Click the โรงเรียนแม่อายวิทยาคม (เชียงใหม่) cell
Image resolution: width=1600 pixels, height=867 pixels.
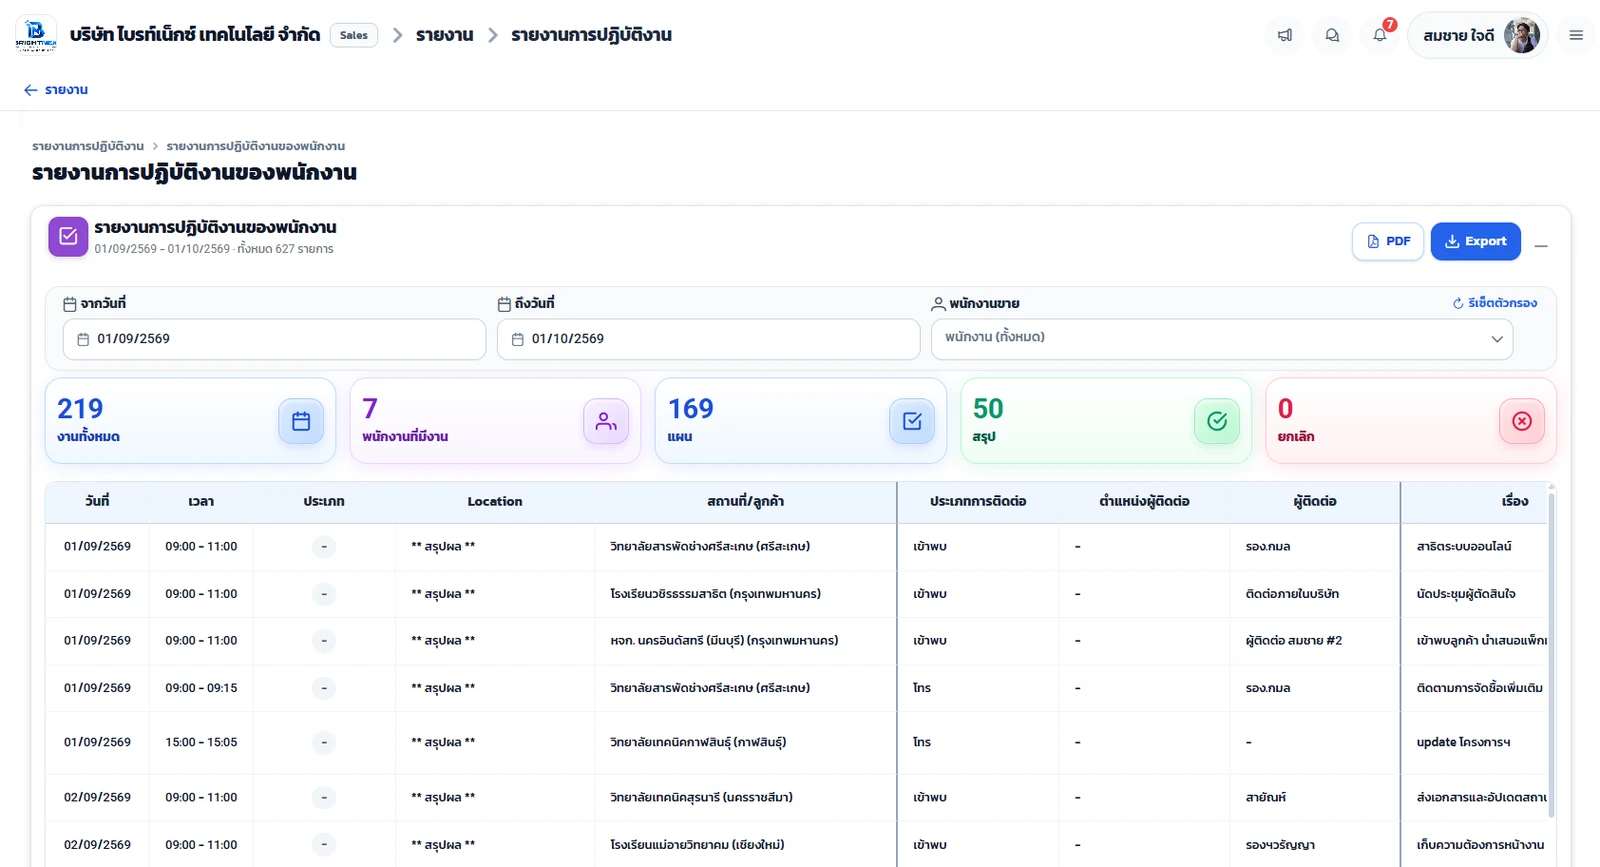pyautogui.click(x=746, y=845)
